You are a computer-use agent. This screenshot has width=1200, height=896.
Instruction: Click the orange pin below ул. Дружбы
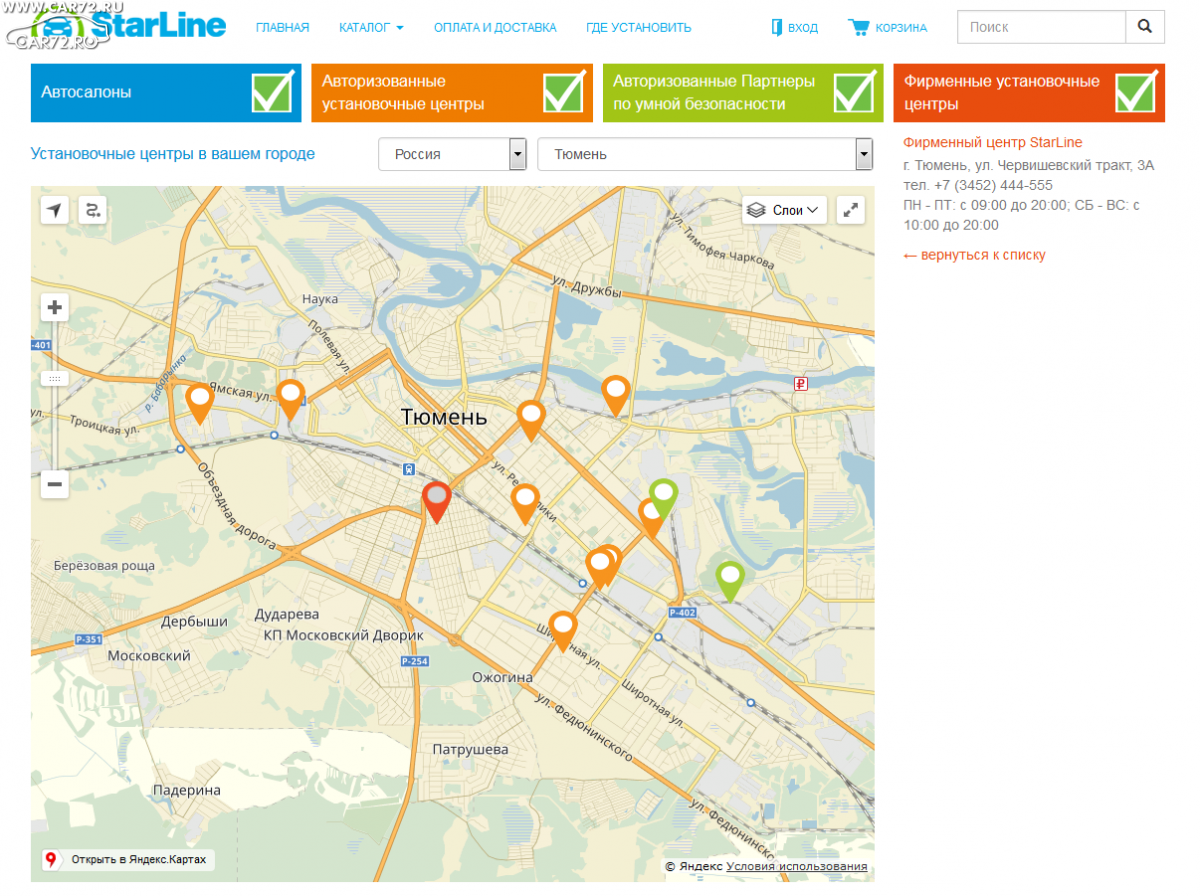tap(616, 395)
